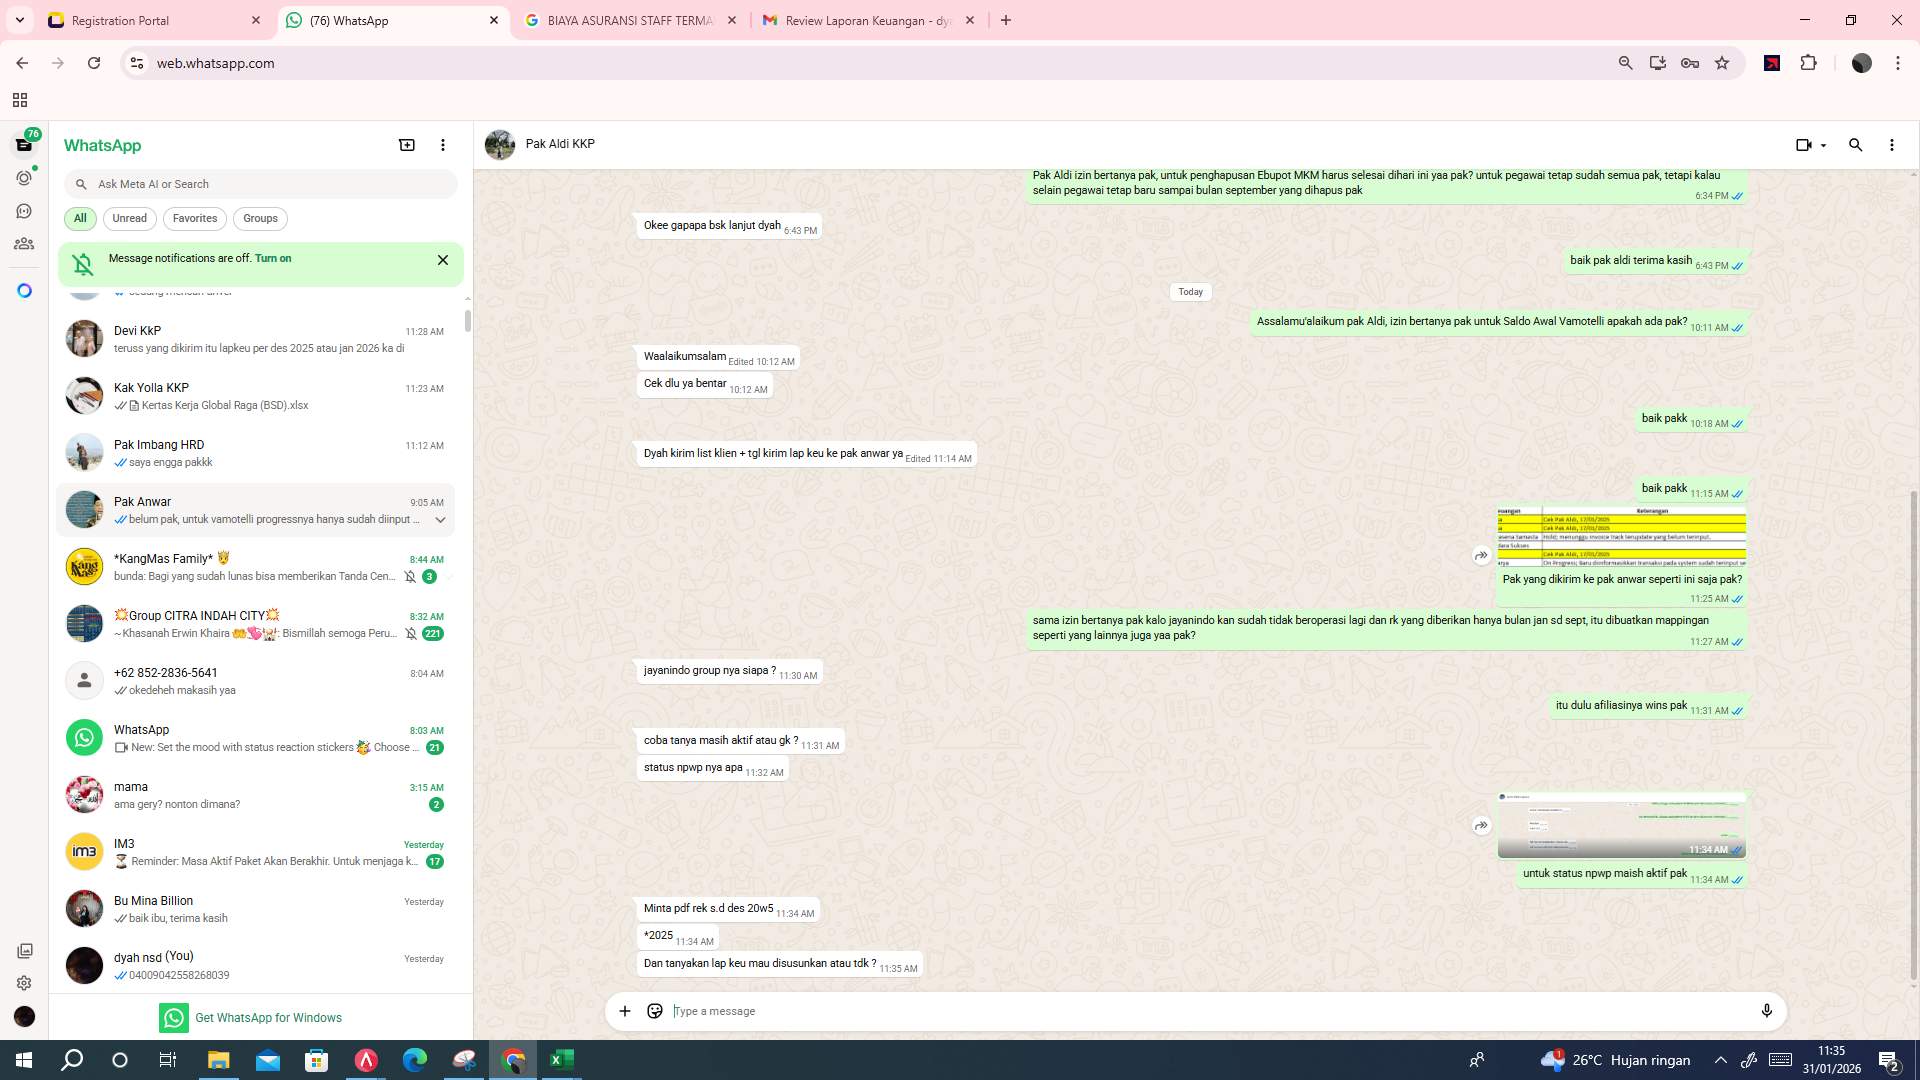Click the Get WhatsApp for Windows link

tap(268, 1017)
